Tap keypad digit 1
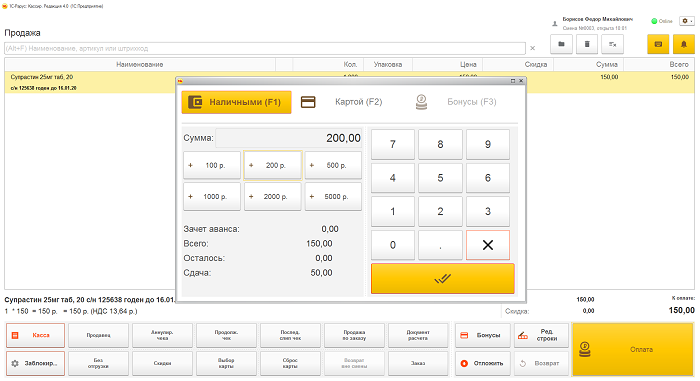 click(x=393, y=211)
